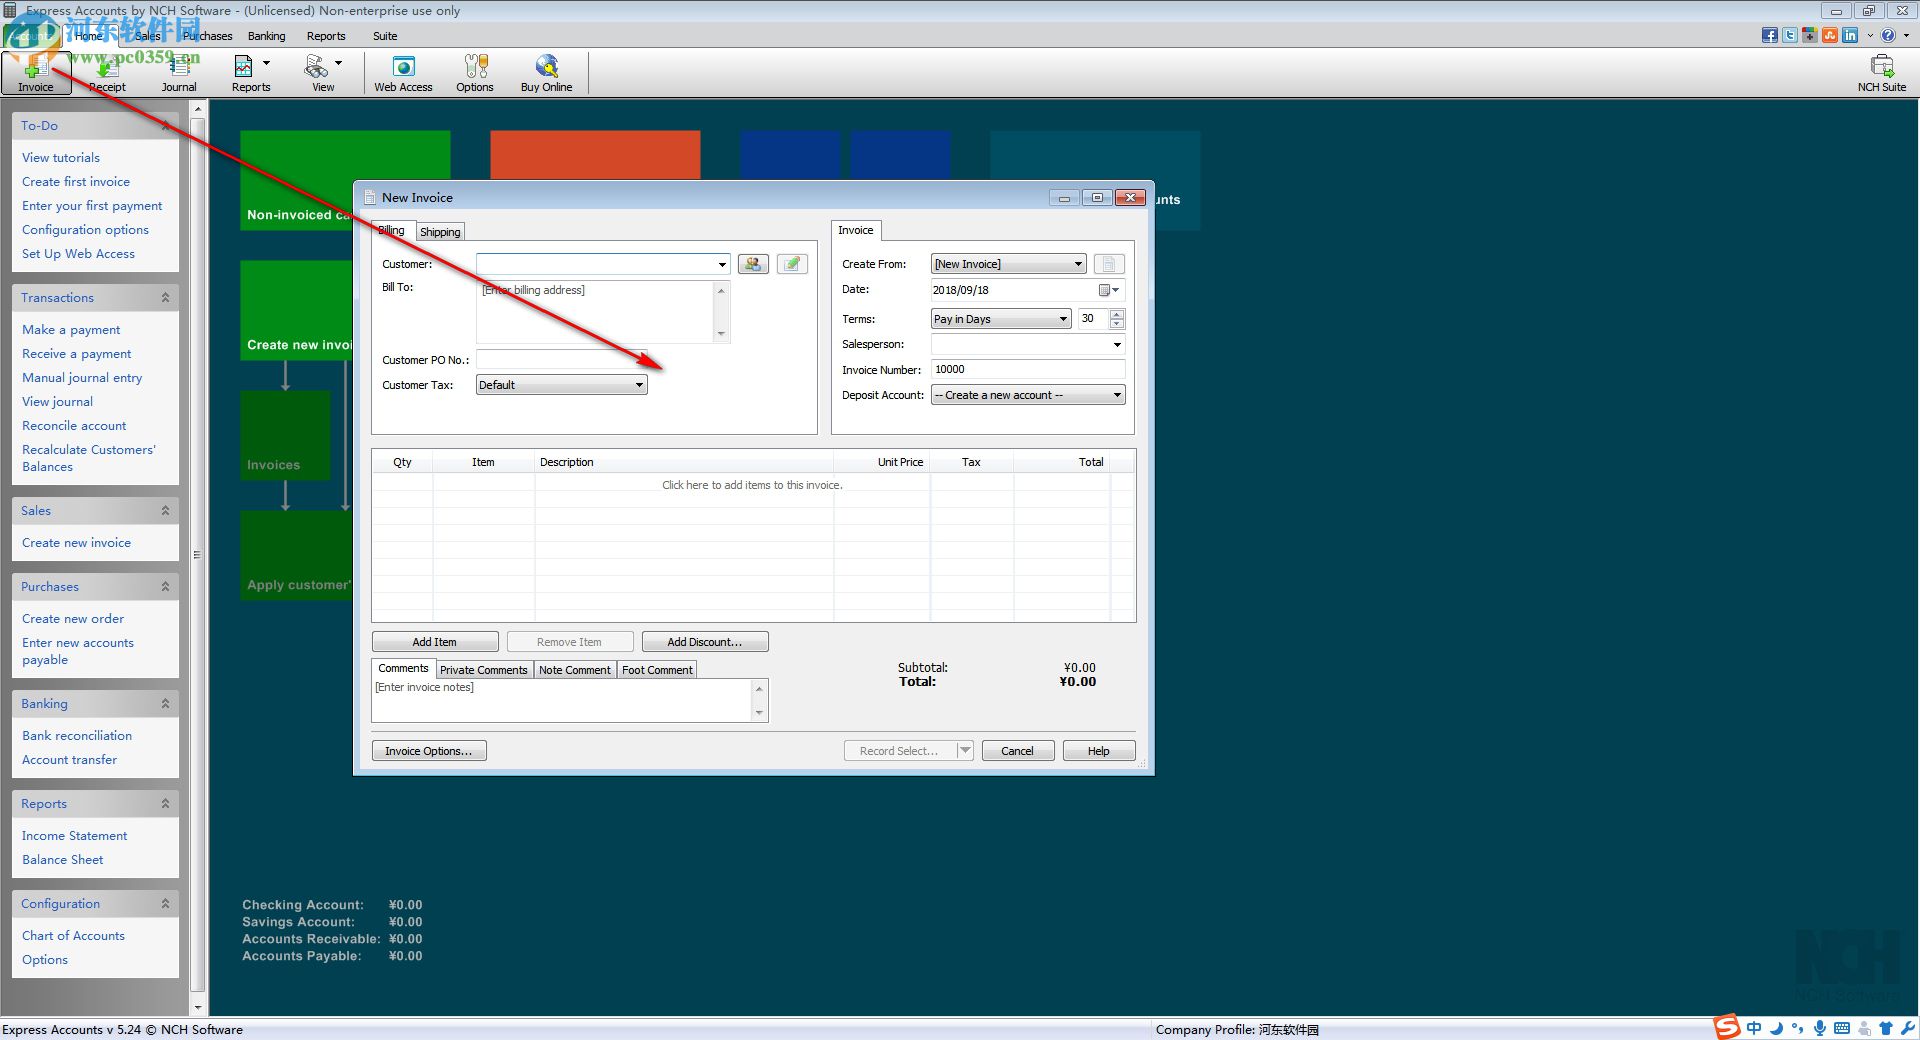Open the date picker for the Date field

pyautogui.click(x=1105, y=290)
